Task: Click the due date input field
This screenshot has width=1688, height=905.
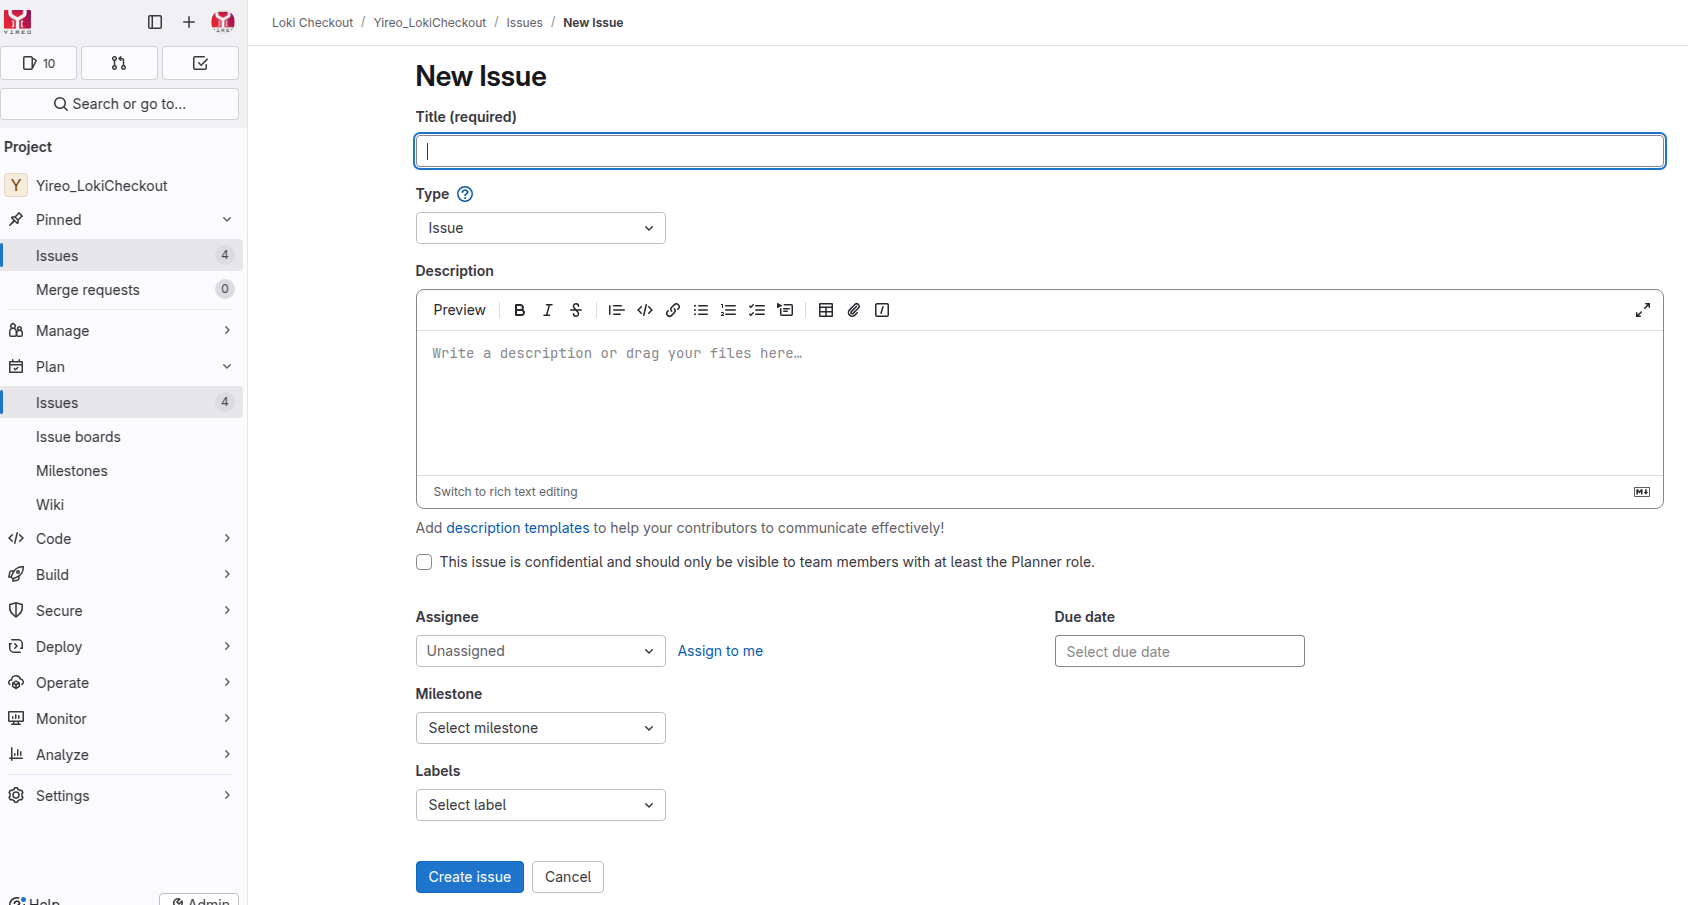Action: pyautogui.click(x=1179, y=651)
